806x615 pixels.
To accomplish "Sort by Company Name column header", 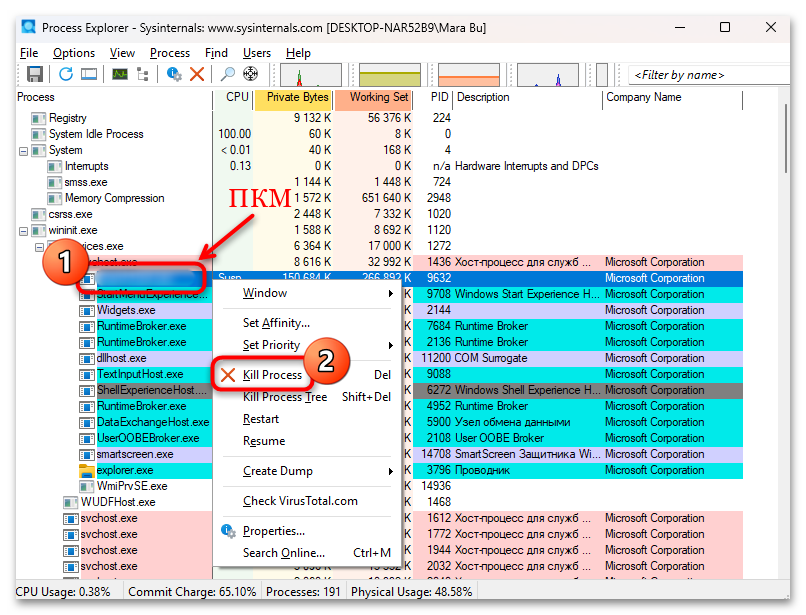I will click(x=673, y=97).
